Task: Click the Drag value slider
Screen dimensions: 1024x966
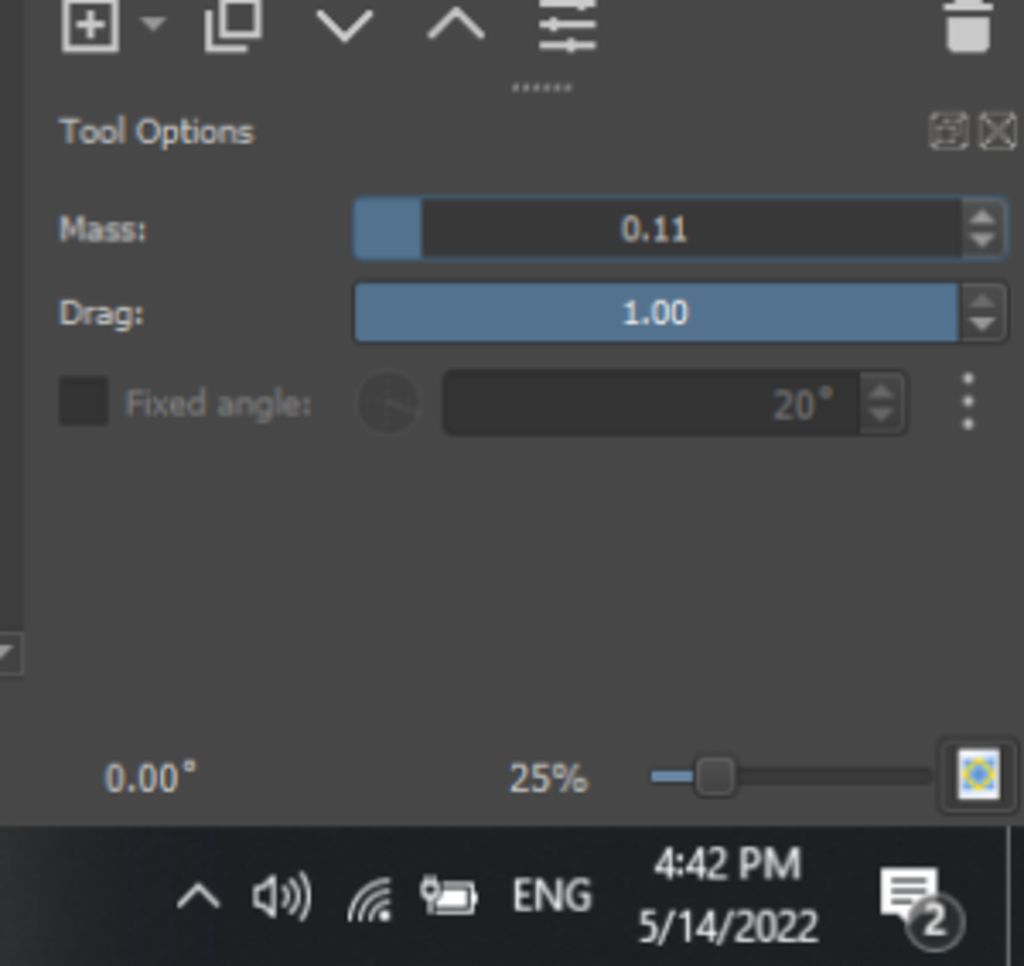Action: coord(656,313)
